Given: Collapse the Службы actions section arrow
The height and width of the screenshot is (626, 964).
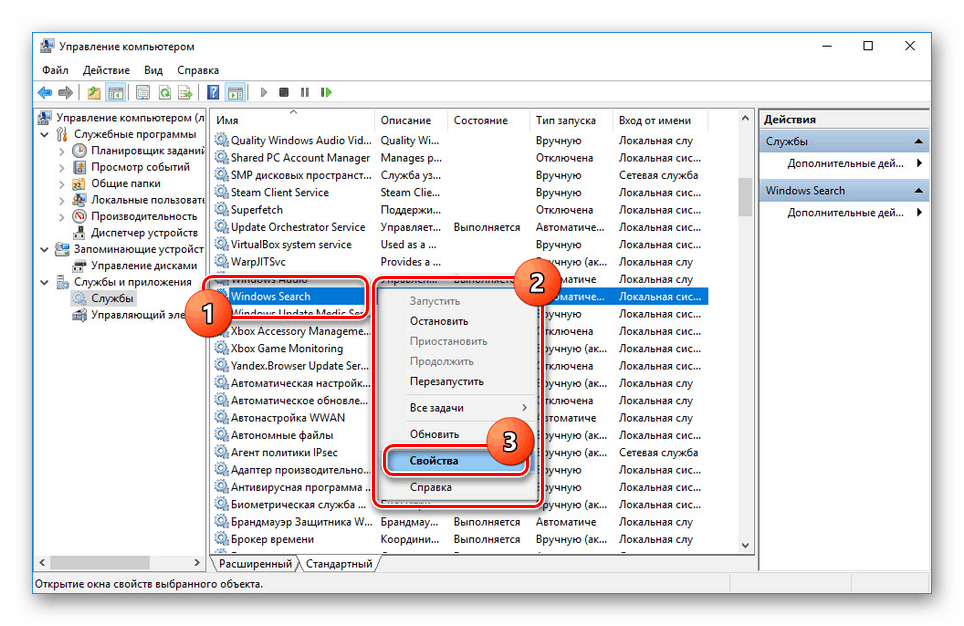Looking at the screenshot, I should click(x=919, y=141).
